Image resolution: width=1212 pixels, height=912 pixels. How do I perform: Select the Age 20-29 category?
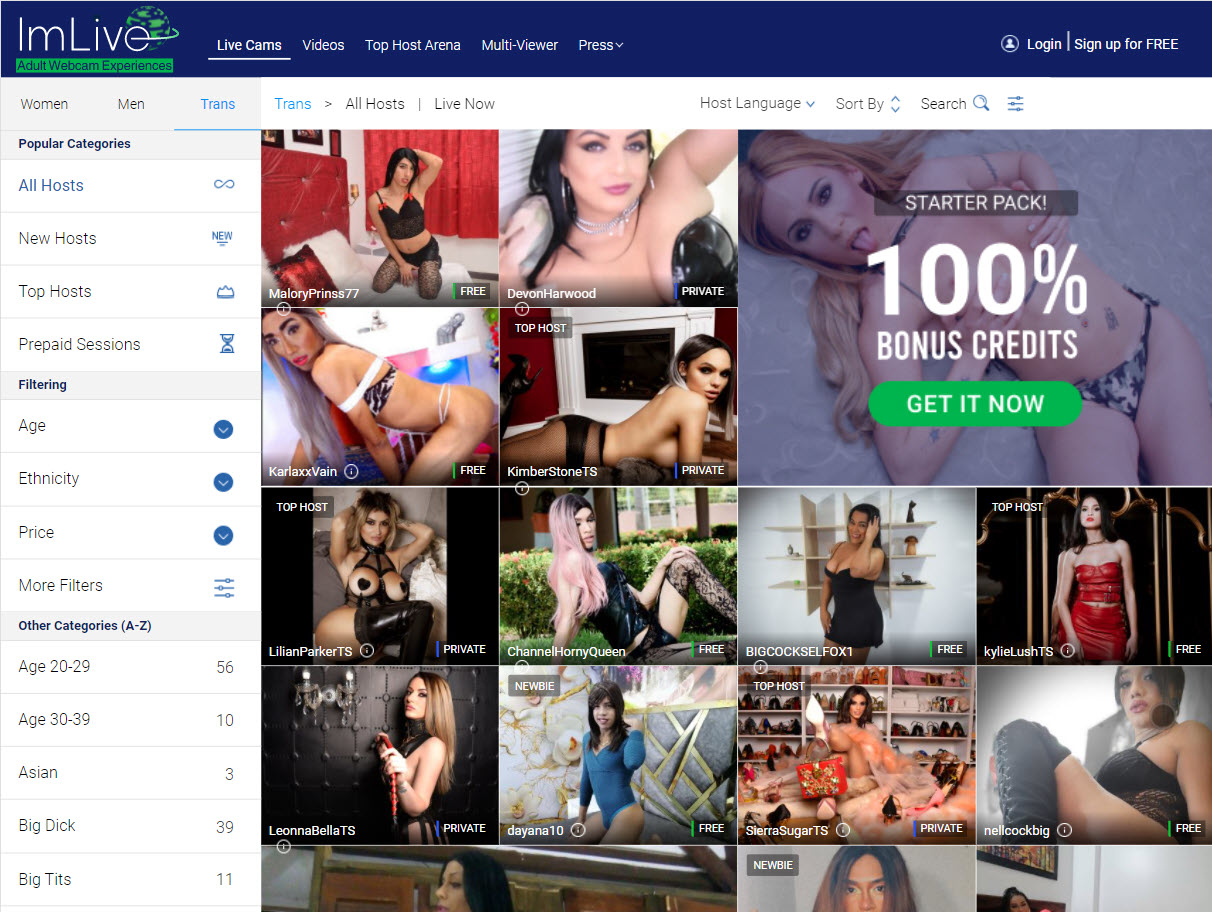click(130, 667)
